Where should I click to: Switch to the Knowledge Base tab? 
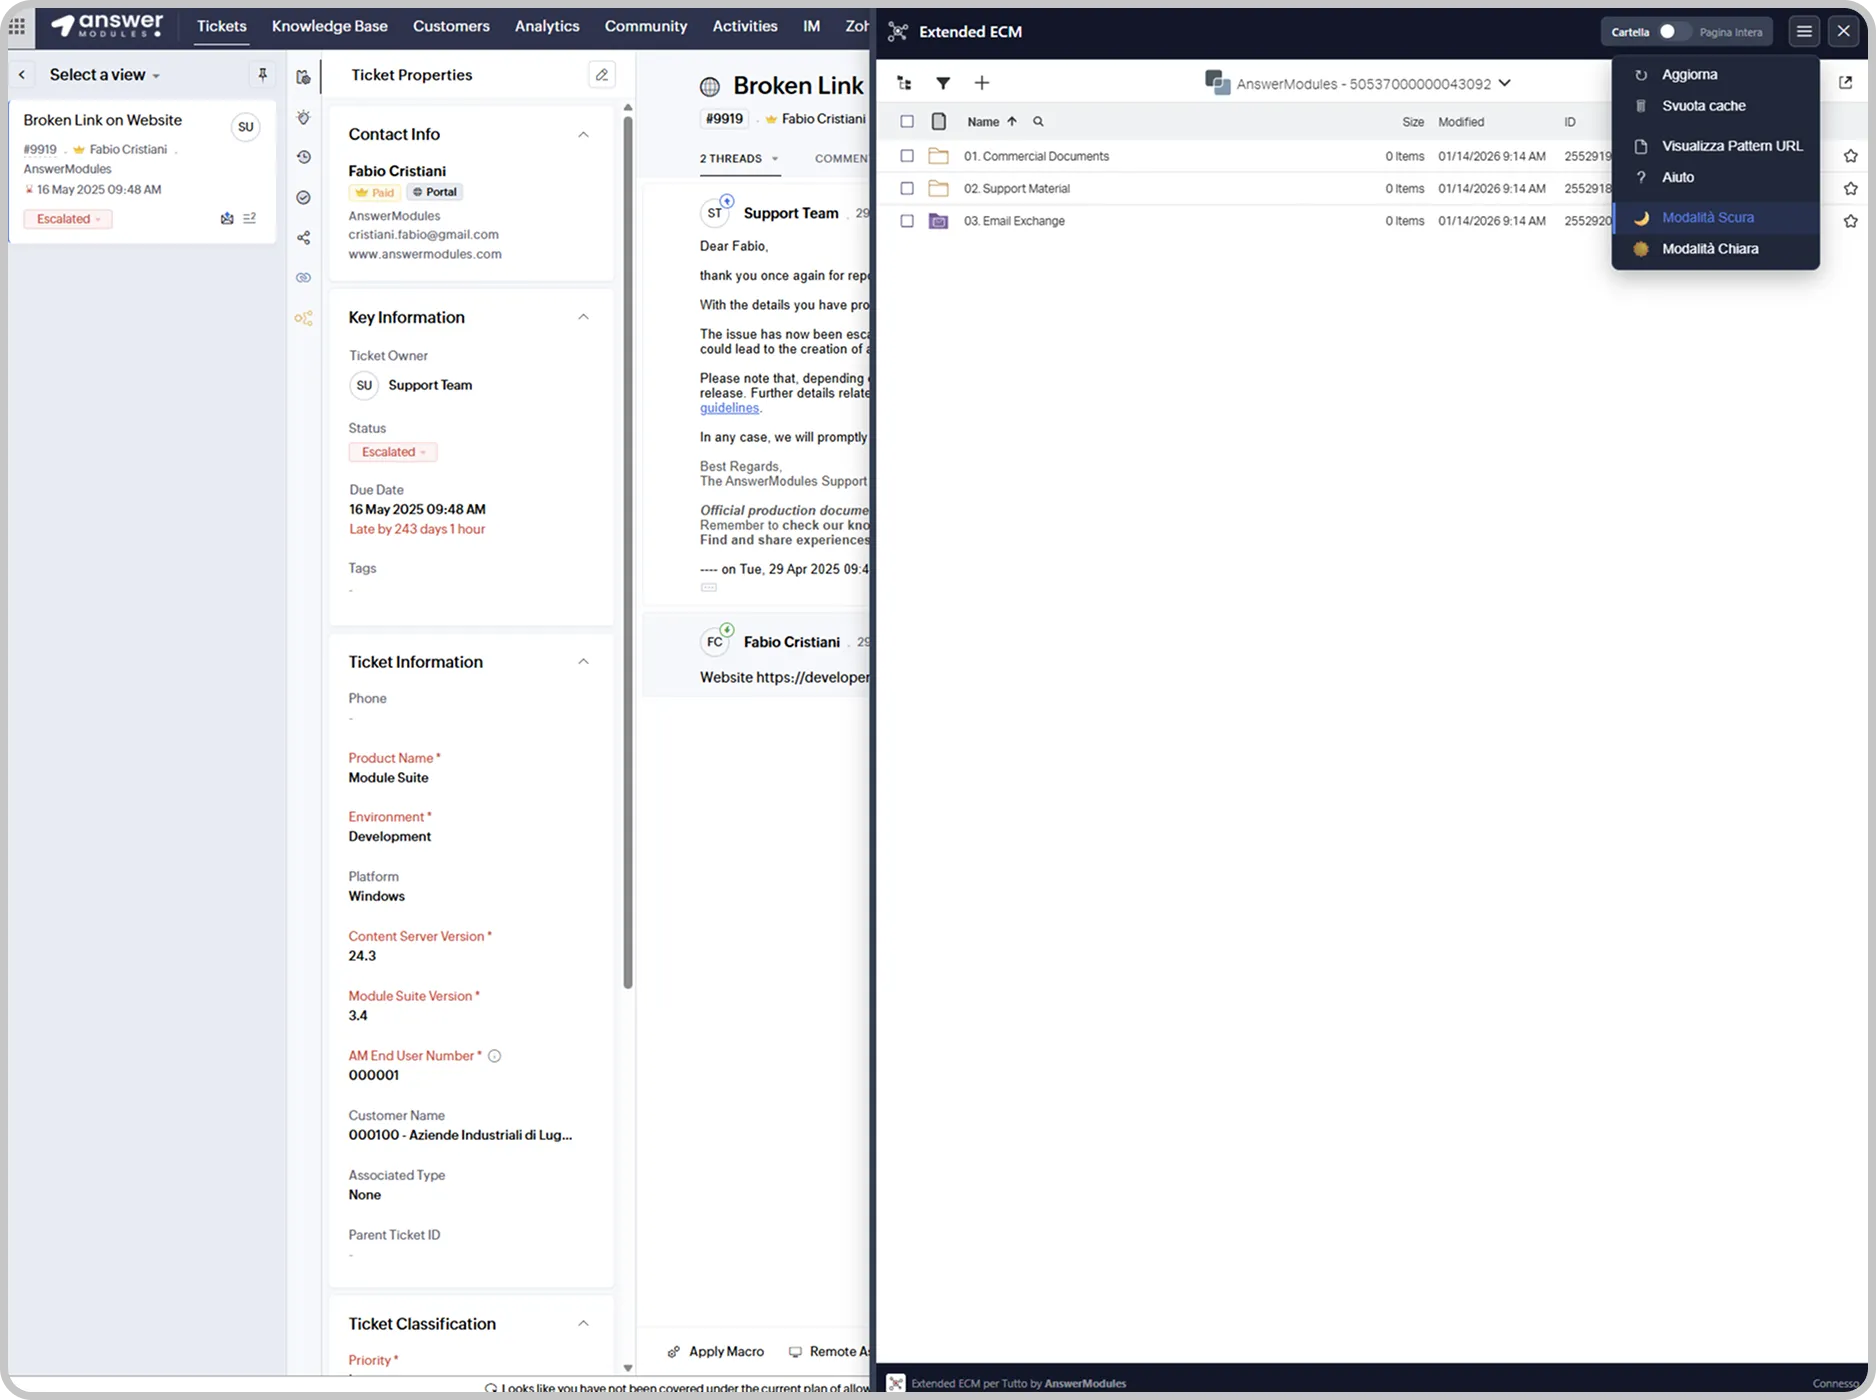(x=329, y=26)
